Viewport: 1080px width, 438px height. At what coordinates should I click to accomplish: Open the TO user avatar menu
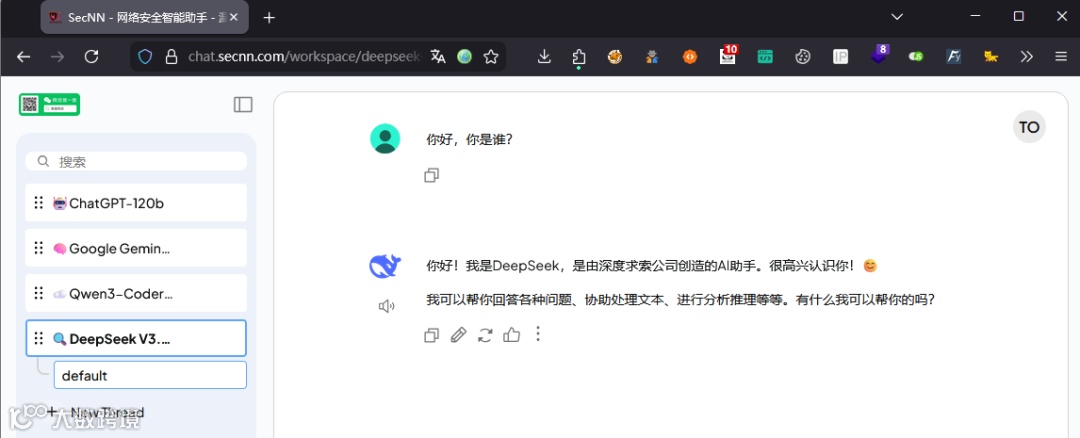(1029, 127)
